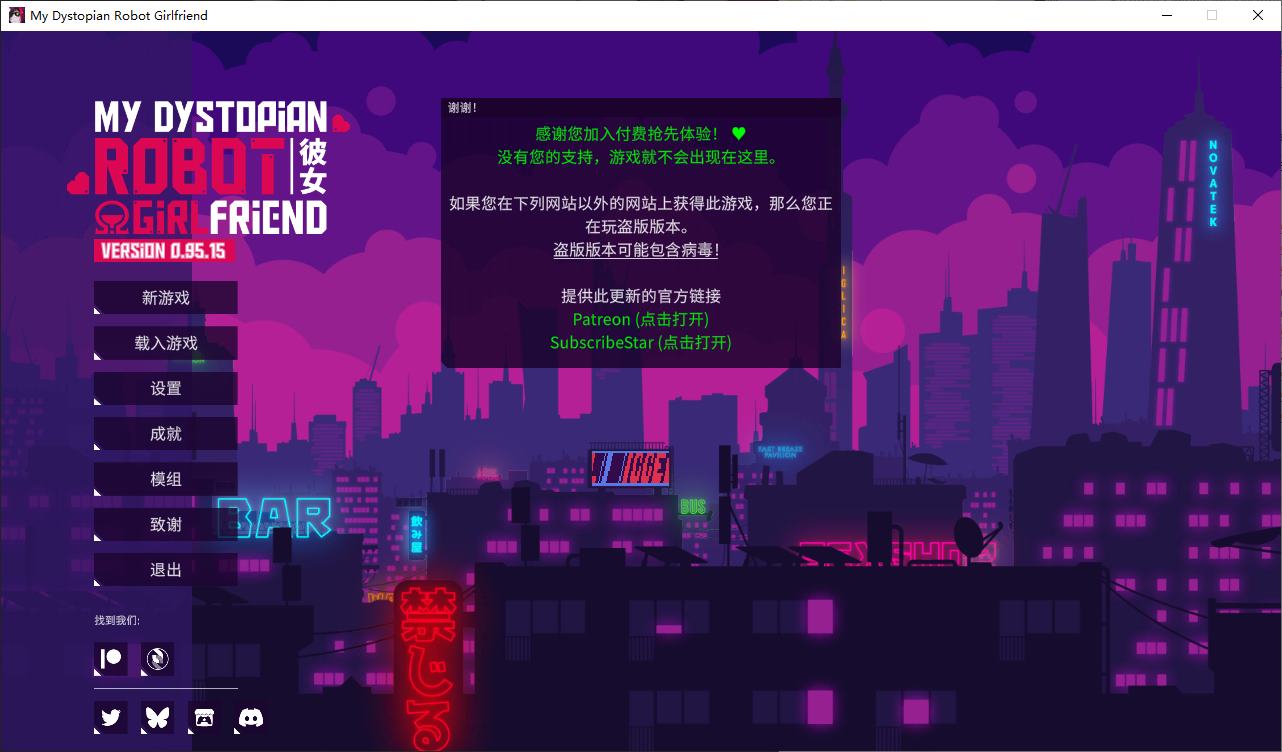Click the game icon in the title bar
This screenshot has height=752, width=1282.
tap(15, 15)
